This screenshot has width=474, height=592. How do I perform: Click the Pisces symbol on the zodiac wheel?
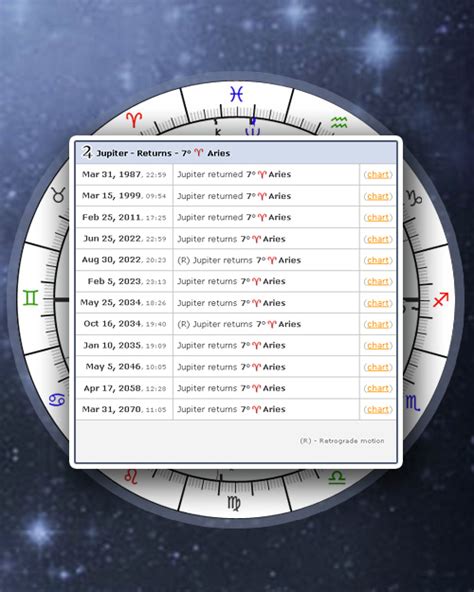[x=236, y=94]
